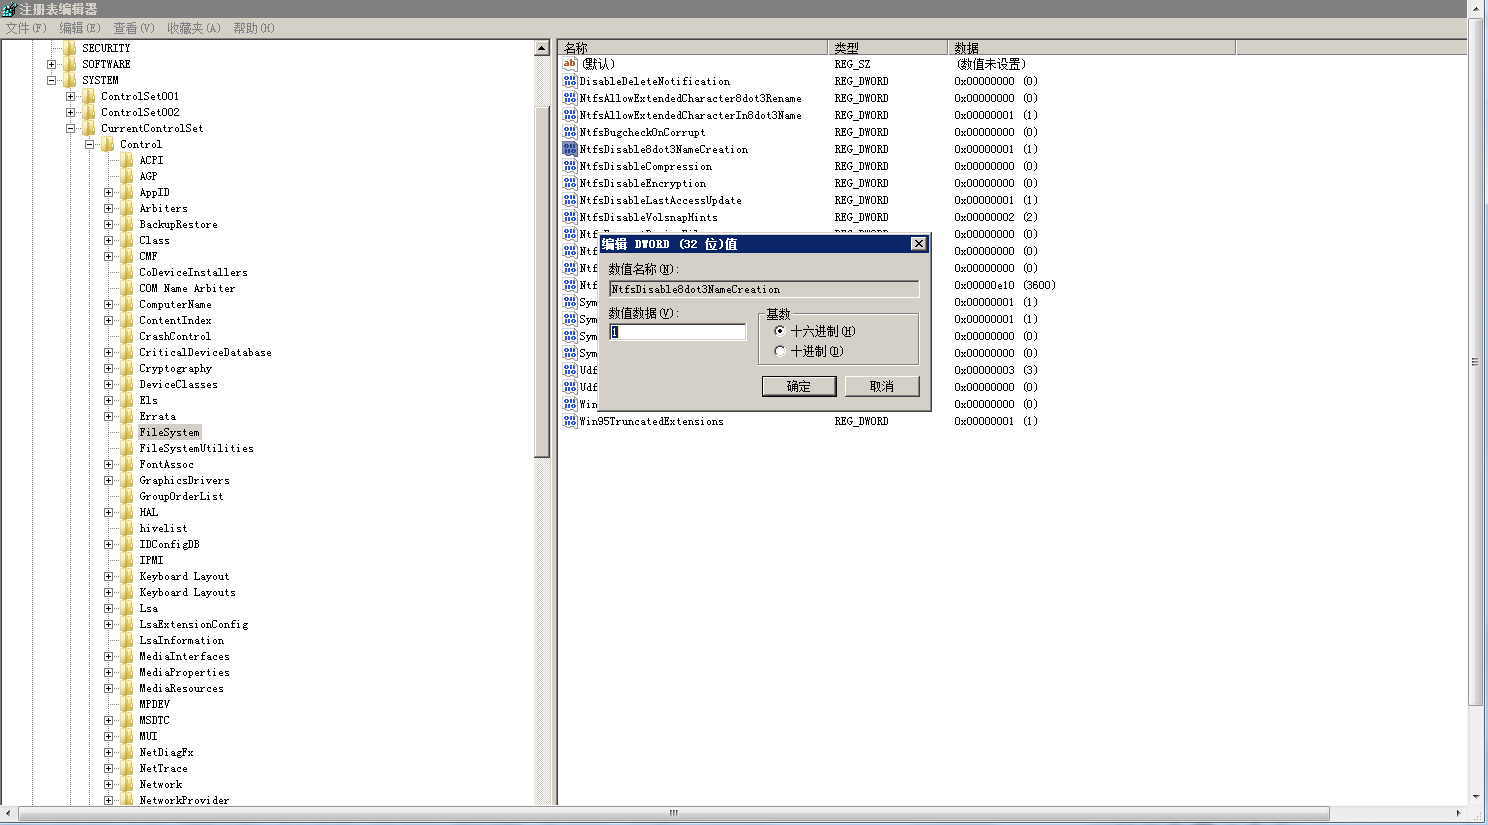Viewport: 1488px width, 825px height.
Task: Click the 数值名称 field
Action: point(764,289)
